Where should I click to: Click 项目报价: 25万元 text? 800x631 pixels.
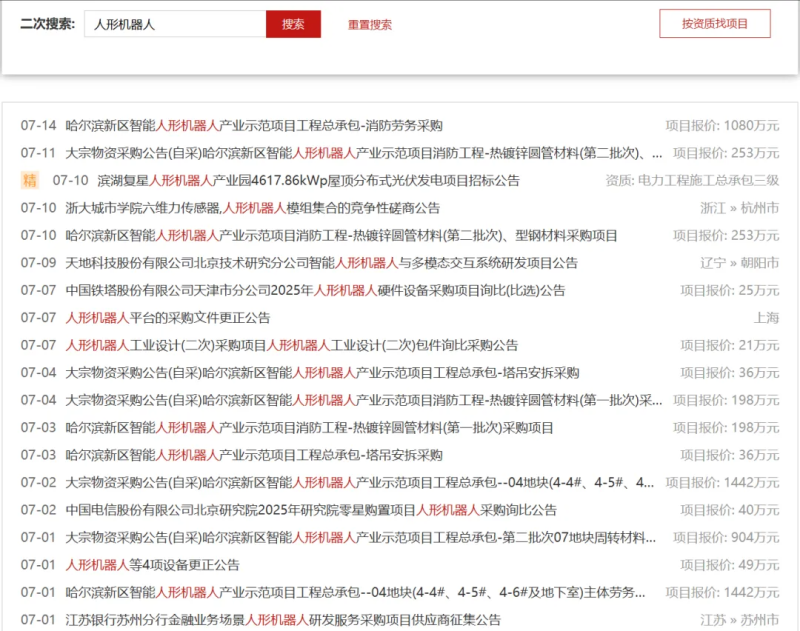coord(730,291)
